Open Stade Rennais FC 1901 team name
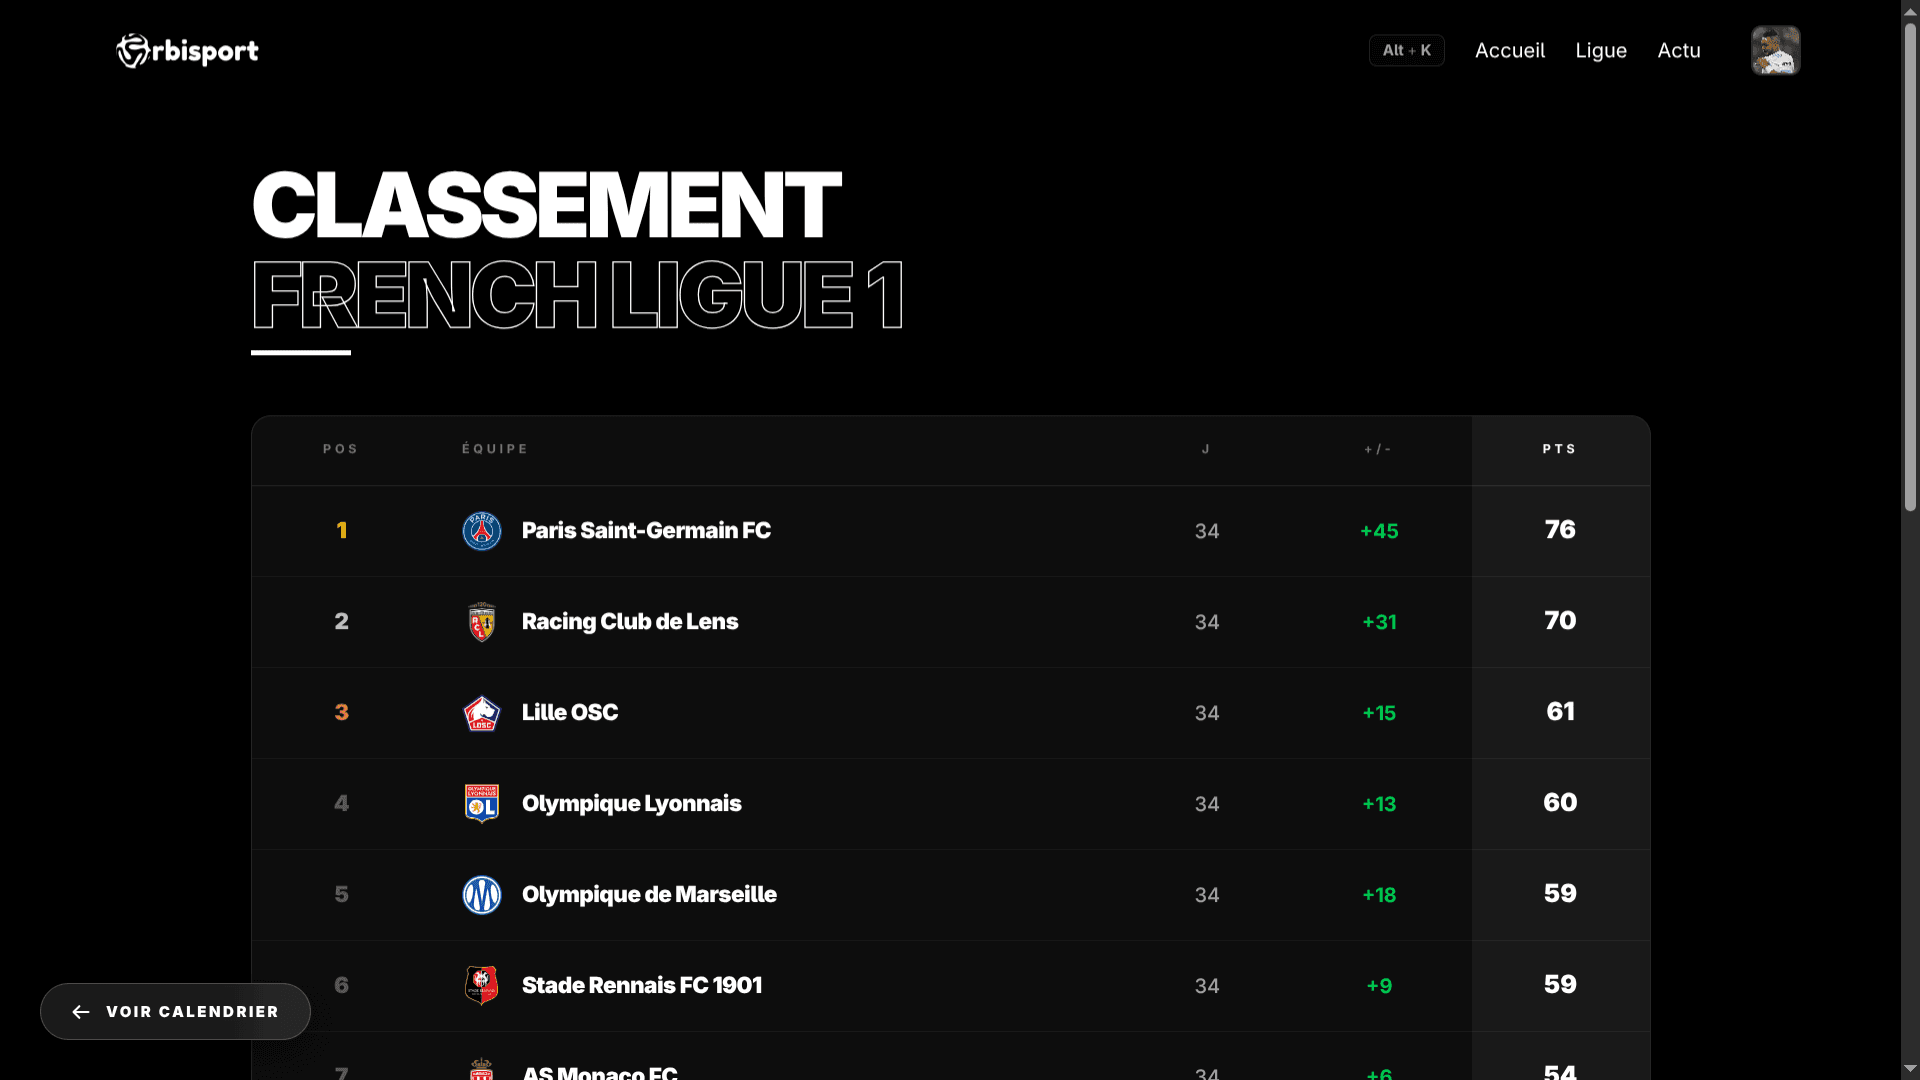The height and width of the screenshot is (1080, 1920). point(642,986)
